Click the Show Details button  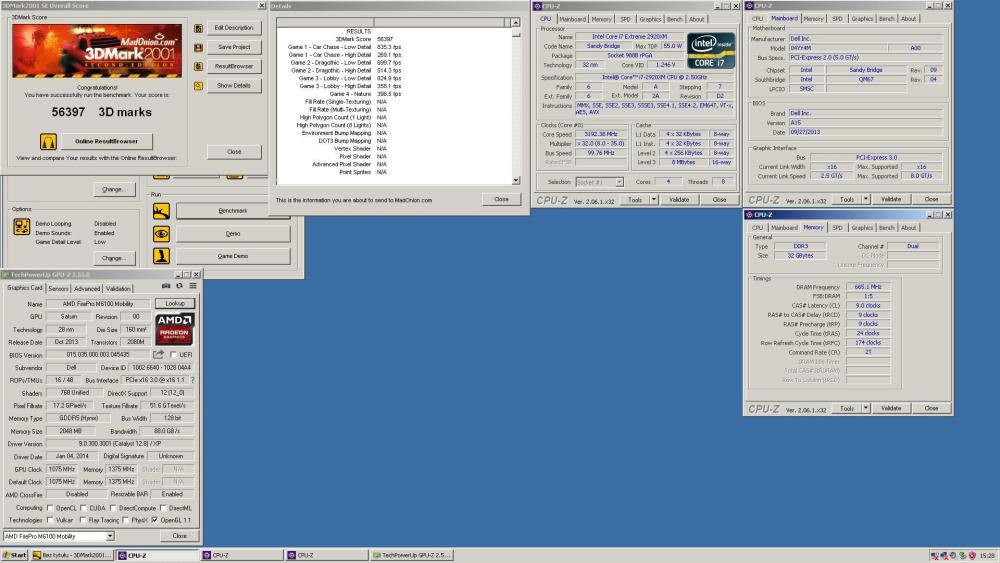(x=234, y=85)
